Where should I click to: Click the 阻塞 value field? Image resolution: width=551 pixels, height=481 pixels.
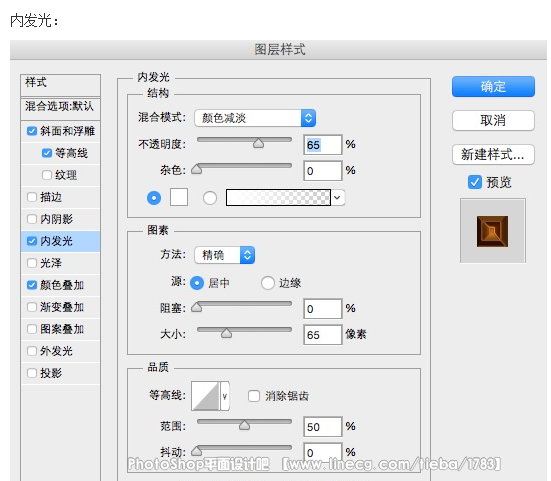pyautogui.click(x=322, y=309)
